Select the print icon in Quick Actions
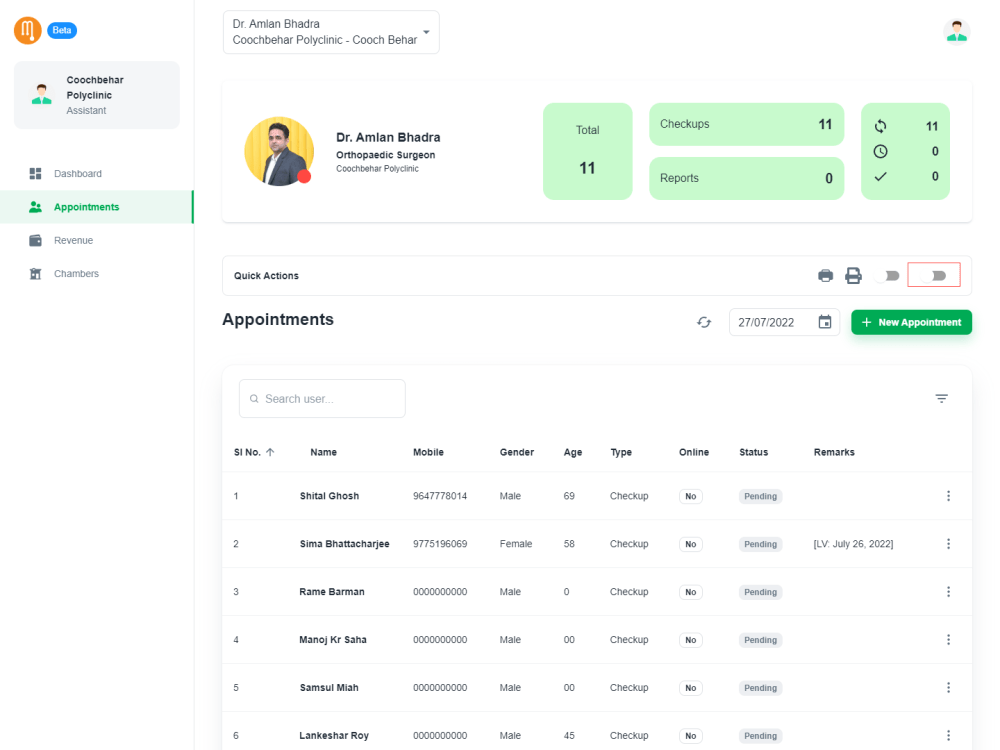 tap(825, 274)
